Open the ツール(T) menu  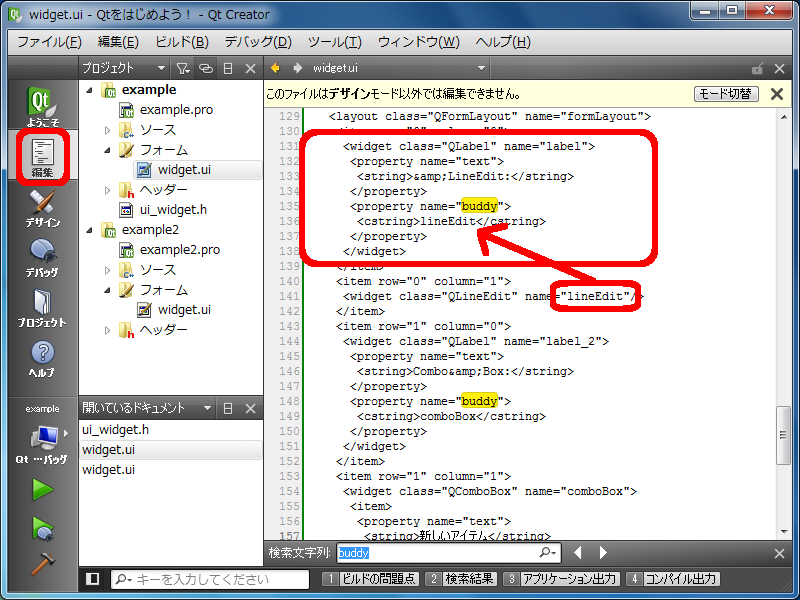[334, 42]
